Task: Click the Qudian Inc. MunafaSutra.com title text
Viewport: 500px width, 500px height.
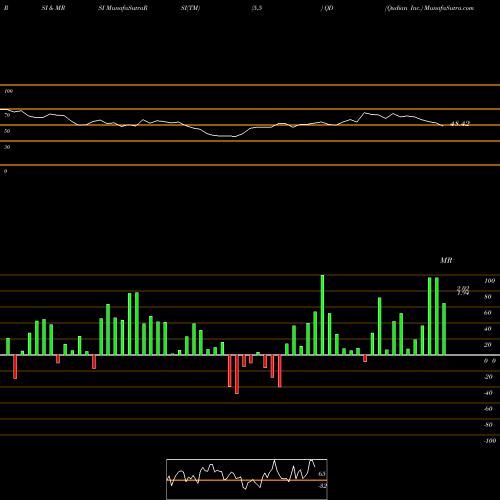Action: pyautogui.click(x=429, y=8)
